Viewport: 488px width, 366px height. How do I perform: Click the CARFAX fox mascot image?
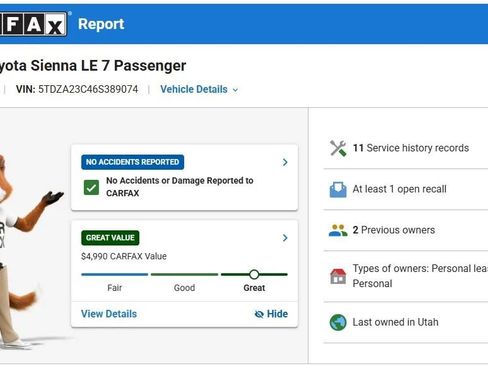(23, 253)
